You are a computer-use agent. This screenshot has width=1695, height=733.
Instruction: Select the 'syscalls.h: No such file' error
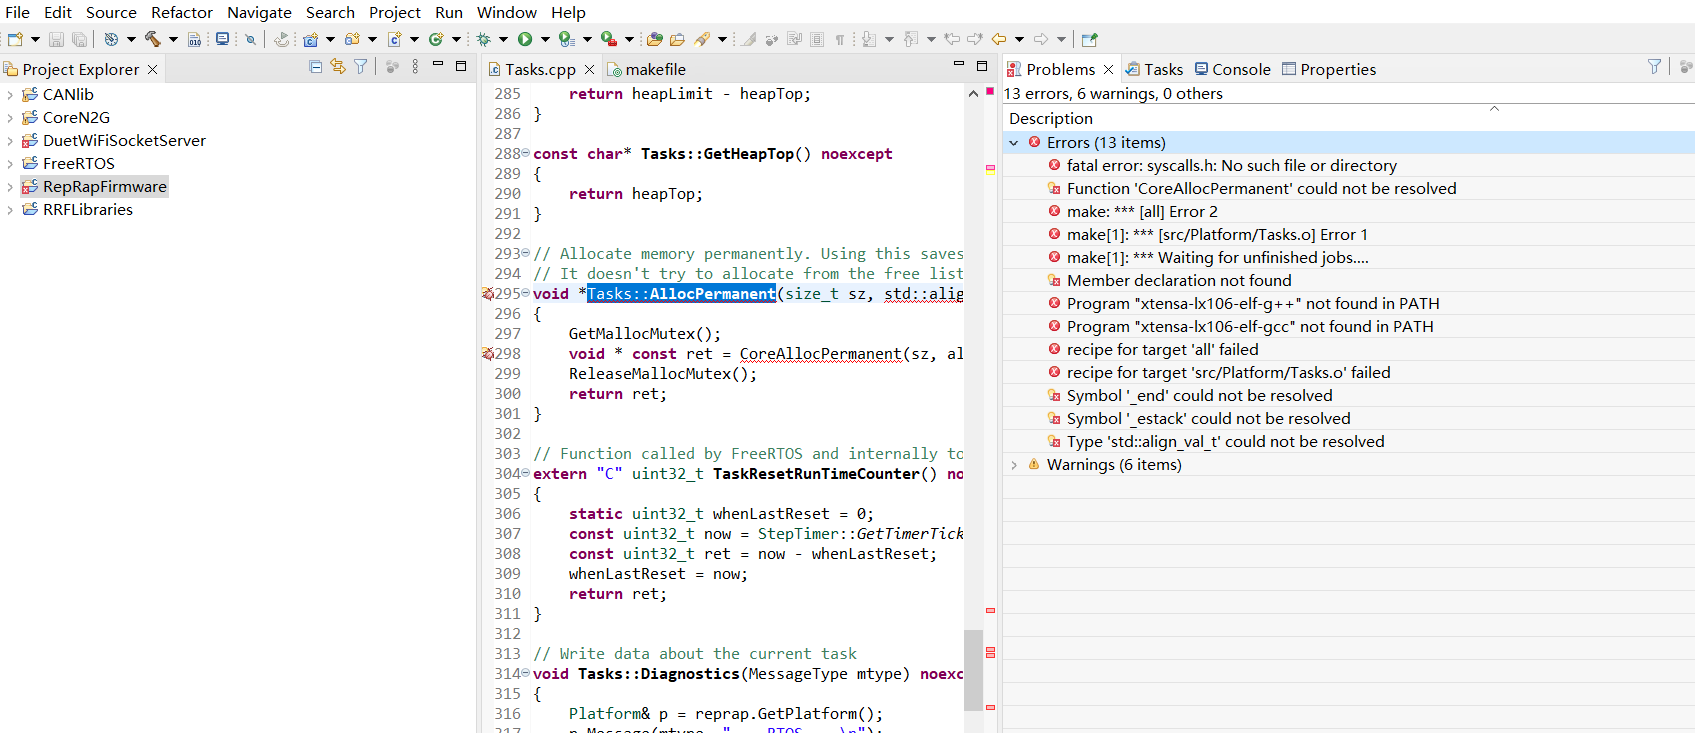(x=1231, y=166)
